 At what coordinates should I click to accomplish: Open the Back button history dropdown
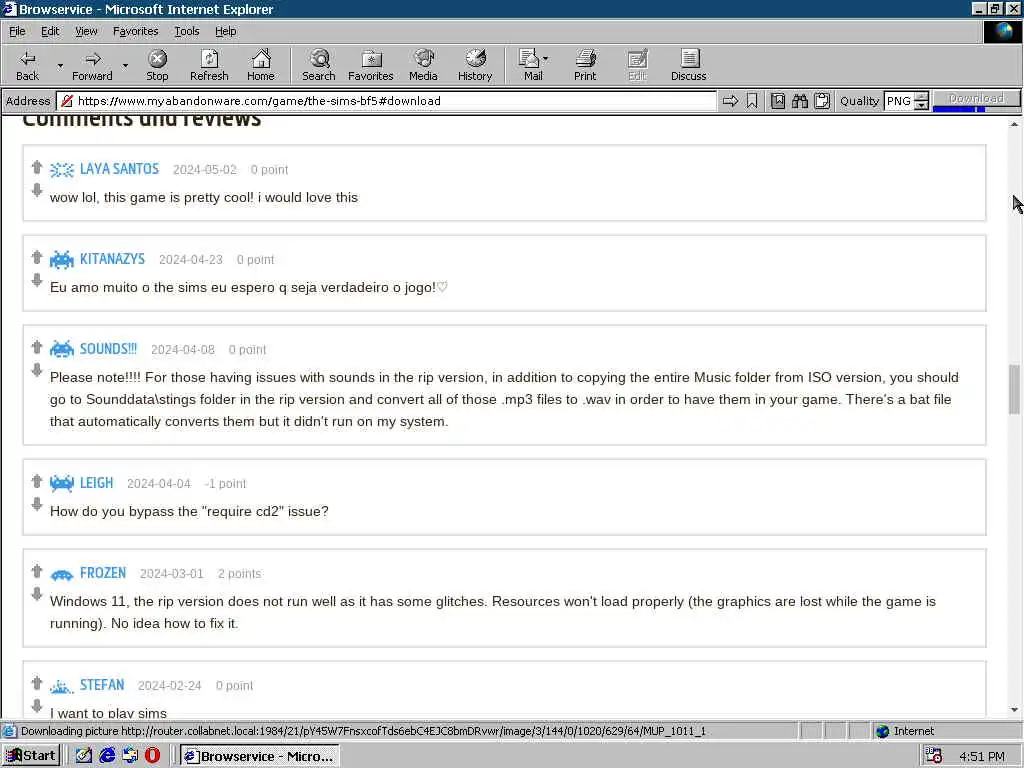[60, 65]
